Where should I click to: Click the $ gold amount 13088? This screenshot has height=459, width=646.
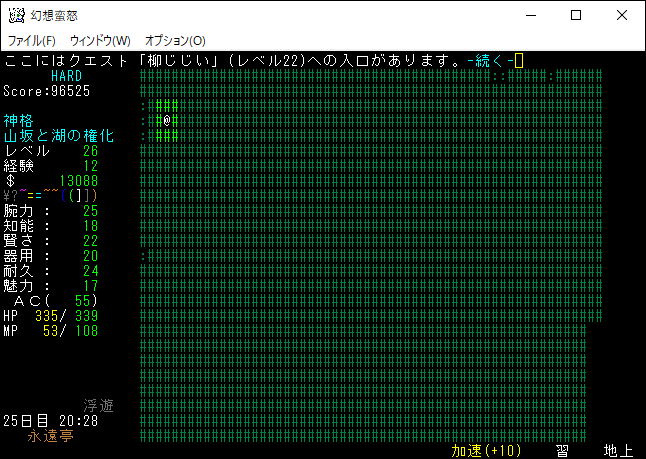78,181
